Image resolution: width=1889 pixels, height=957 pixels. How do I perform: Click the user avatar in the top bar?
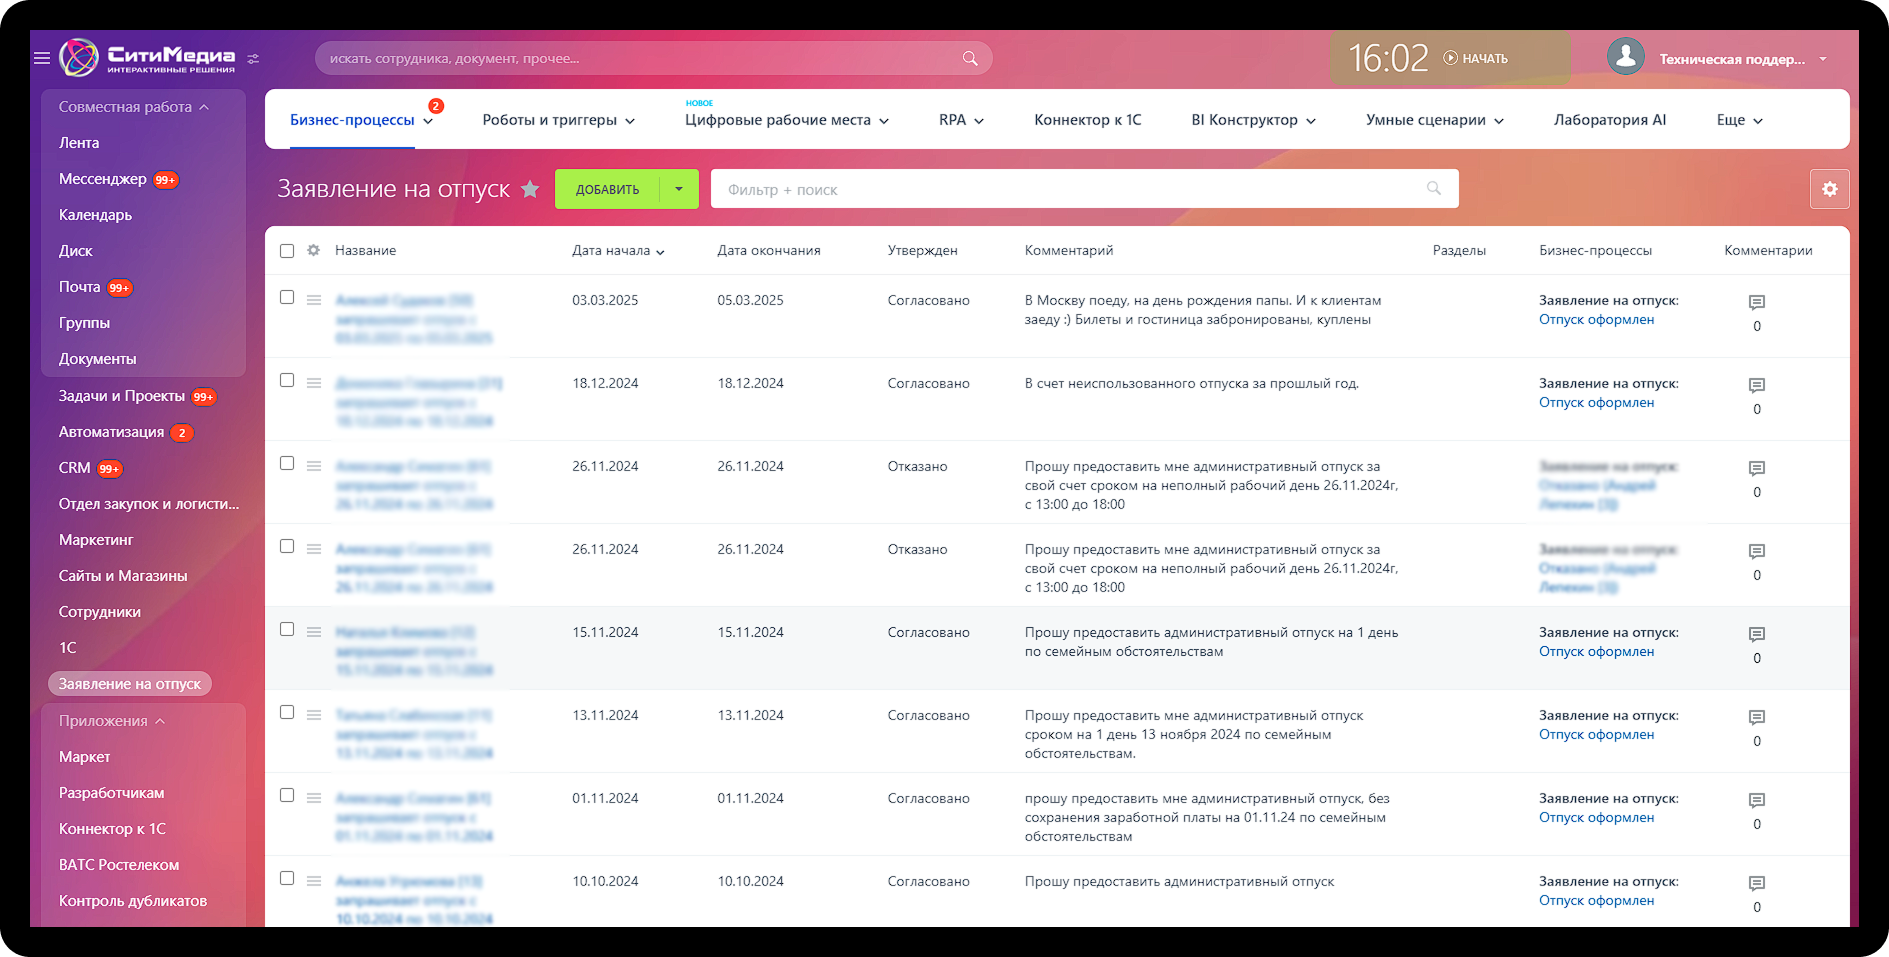tap(1625, 57)
